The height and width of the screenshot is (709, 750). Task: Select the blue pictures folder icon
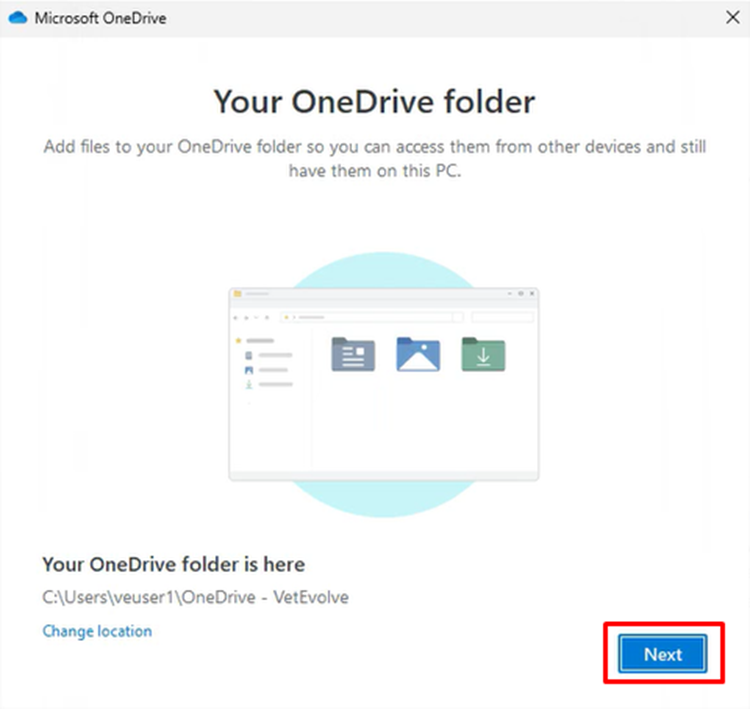pyautogui.click(x=418, y=354)
